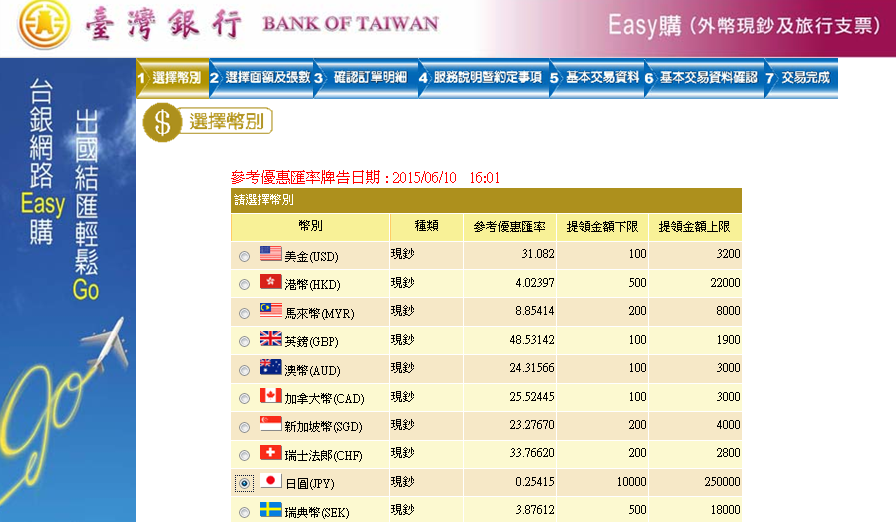Click the MYR rate 8.85414
Image resolution: width=896 pixels, height=522 pixels.
pyautogui.click(x=535, y=311)
